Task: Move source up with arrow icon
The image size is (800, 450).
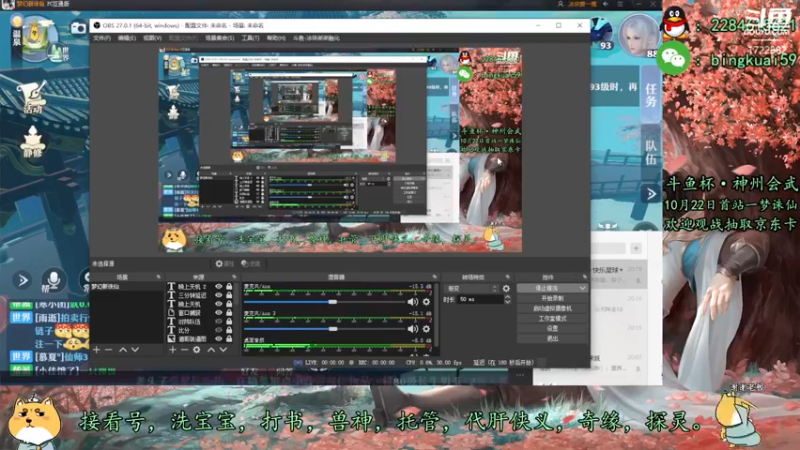Action: click(x=211, y=350)
